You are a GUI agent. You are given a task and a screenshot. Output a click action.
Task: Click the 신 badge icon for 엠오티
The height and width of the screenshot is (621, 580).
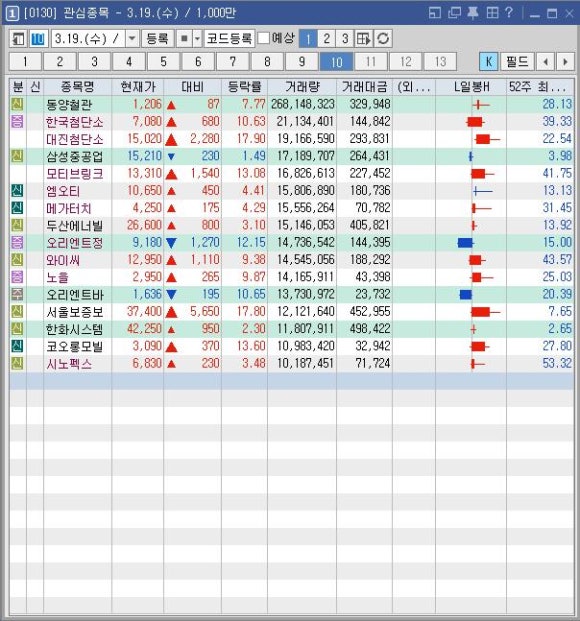(x=17, y=190)
